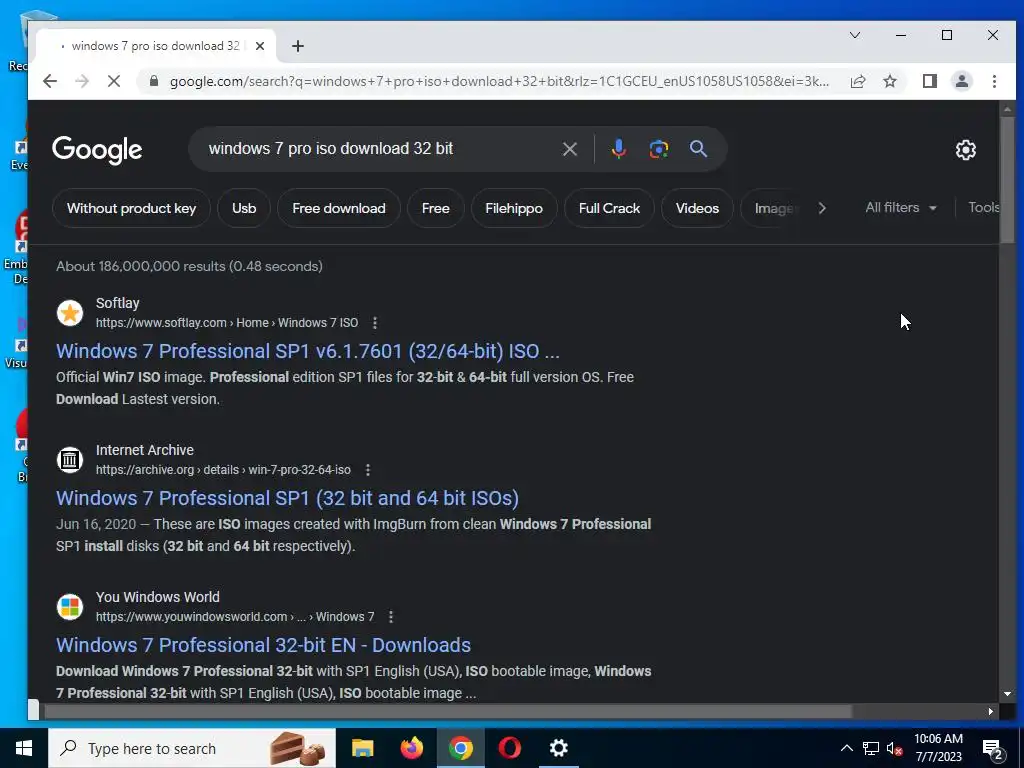Open the Chrome side panel icon
Viewport: 1024px width, 768px height.
point(929,81)
